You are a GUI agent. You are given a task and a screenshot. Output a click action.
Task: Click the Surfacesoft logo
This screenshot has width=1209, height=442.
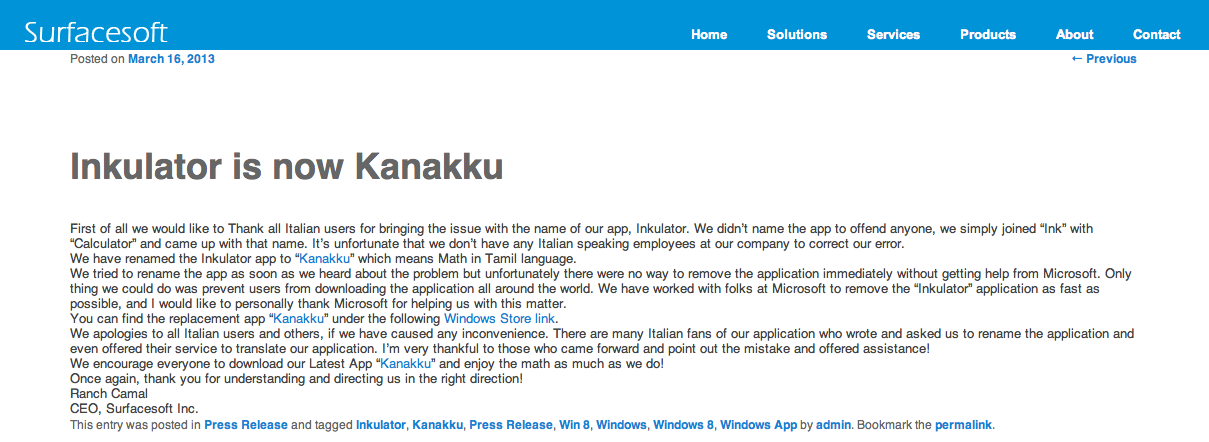pos(96,32)
